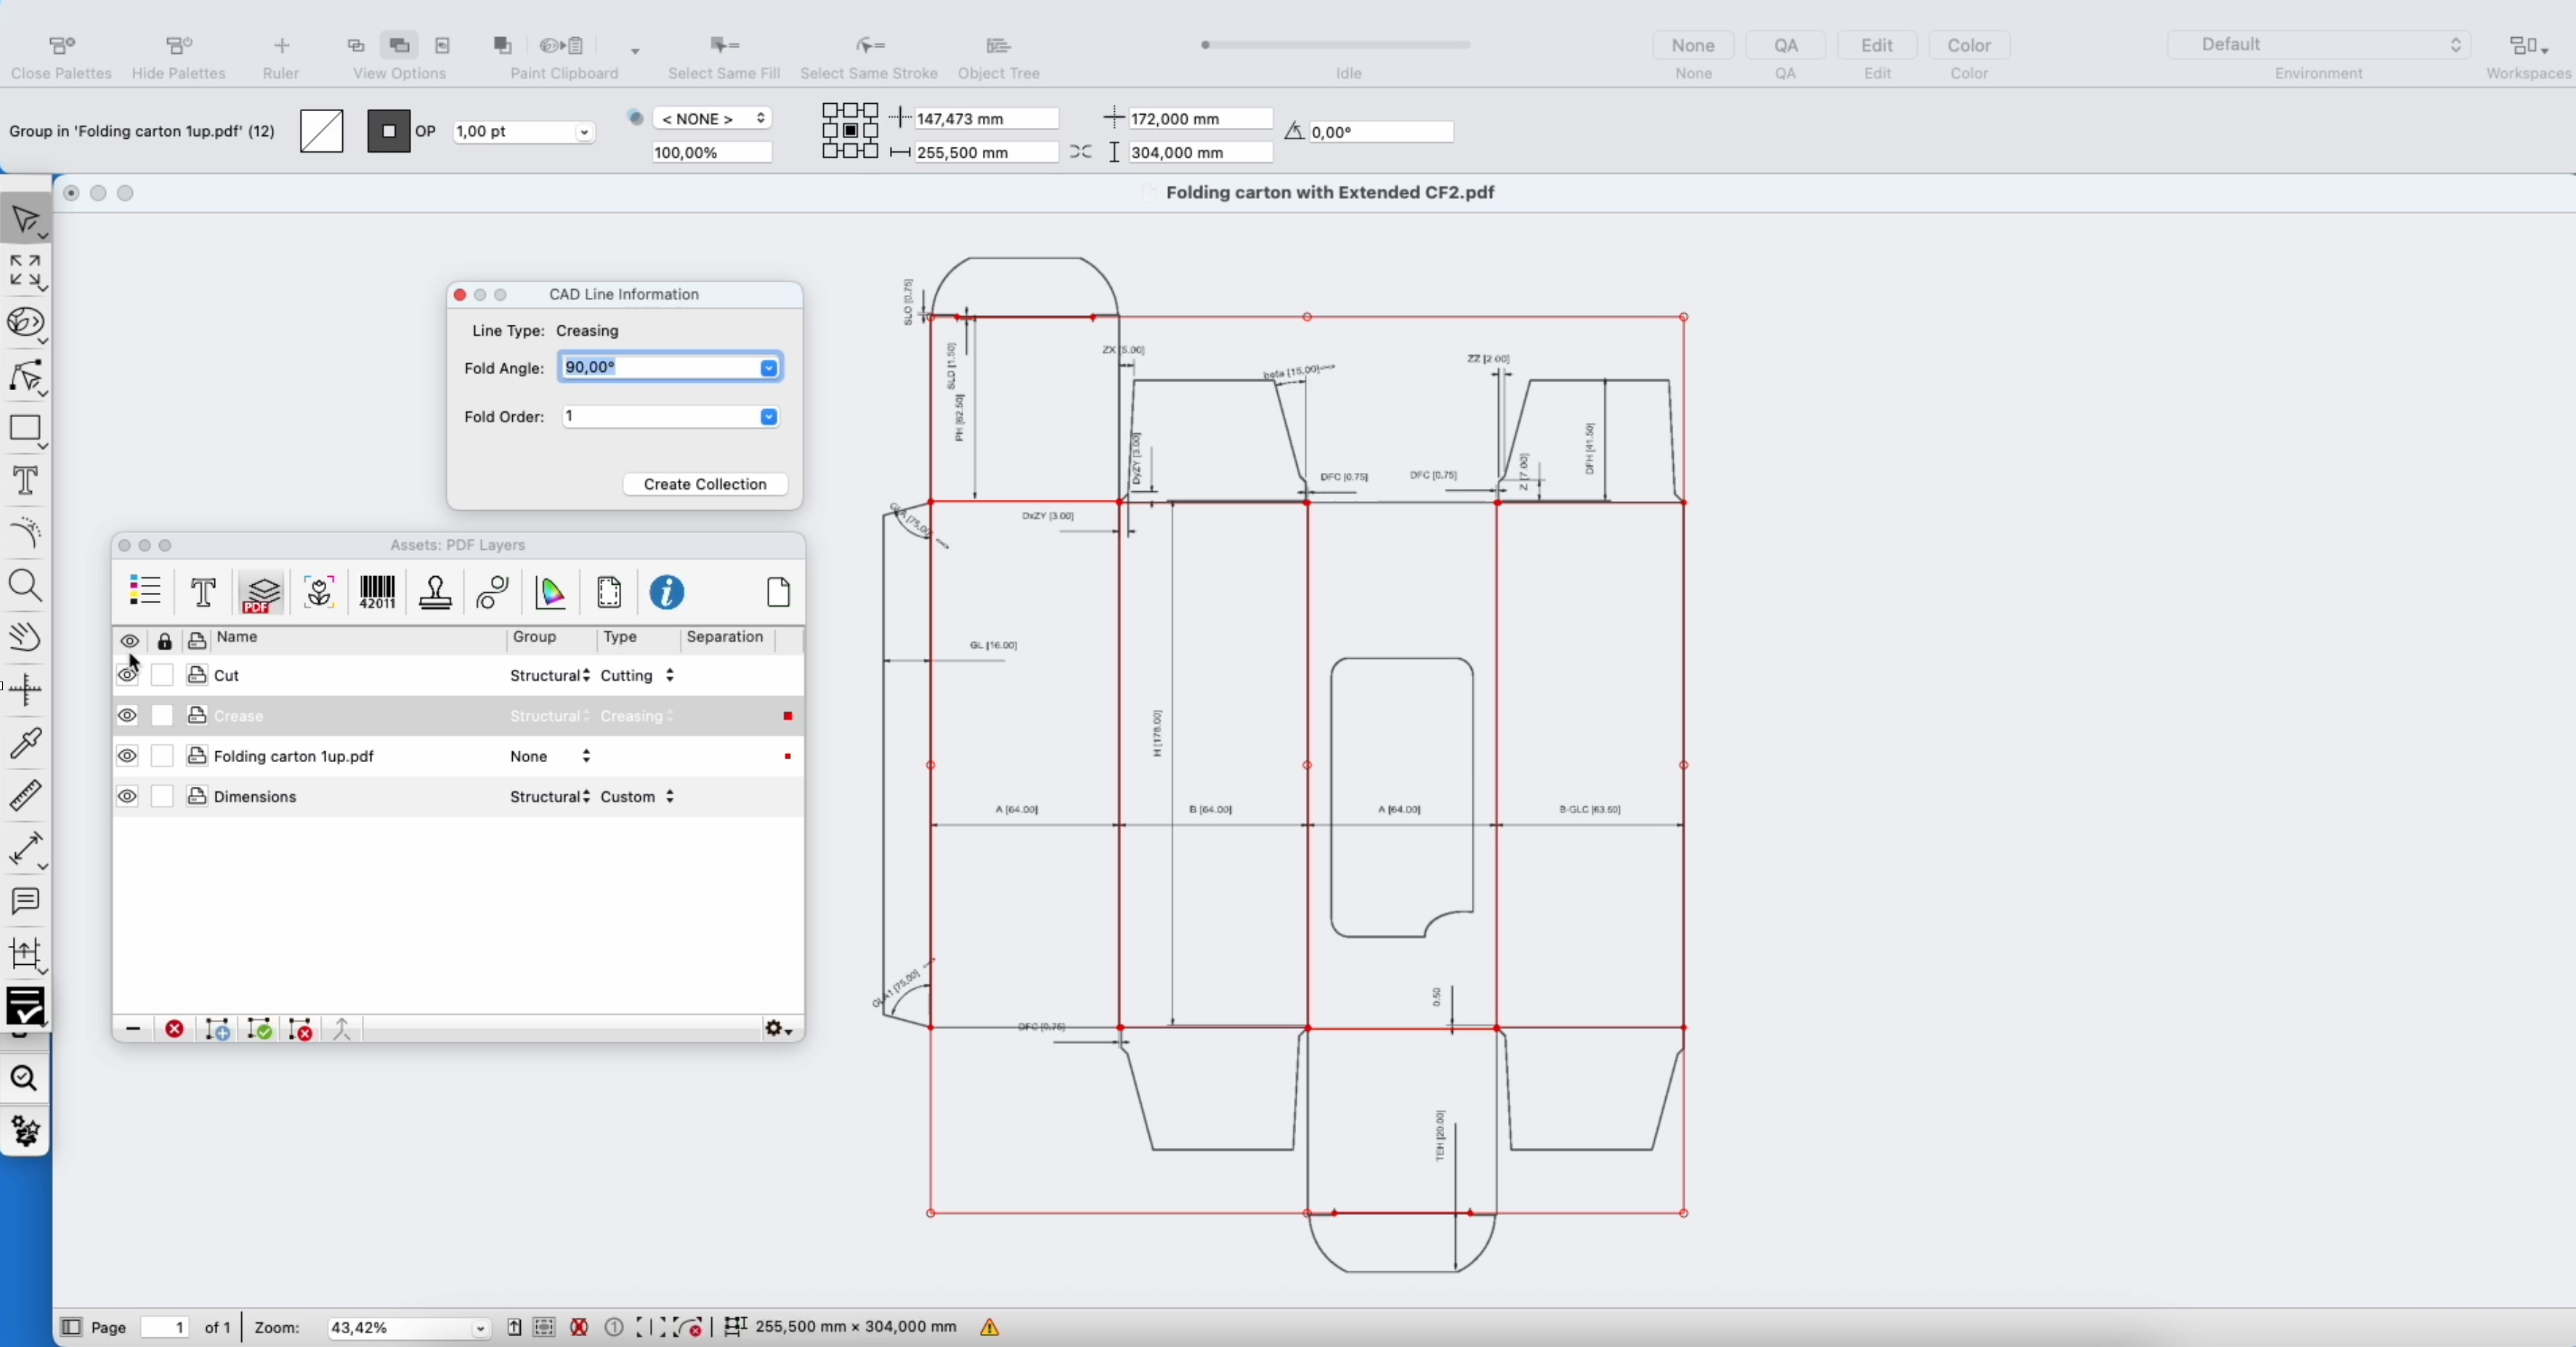Screen dimensions: 2576x1347
Task: Click the red delete layer icon
Action: [x=174, y=1029]
